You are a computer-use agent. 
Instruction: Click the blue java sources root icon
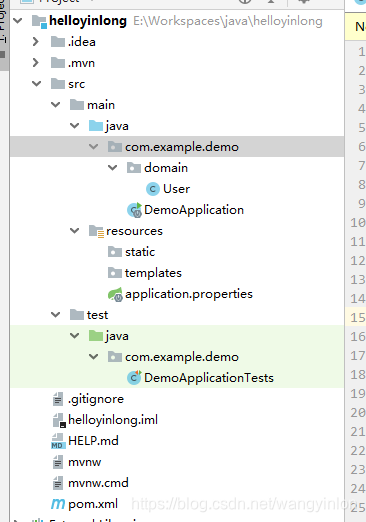96,126
